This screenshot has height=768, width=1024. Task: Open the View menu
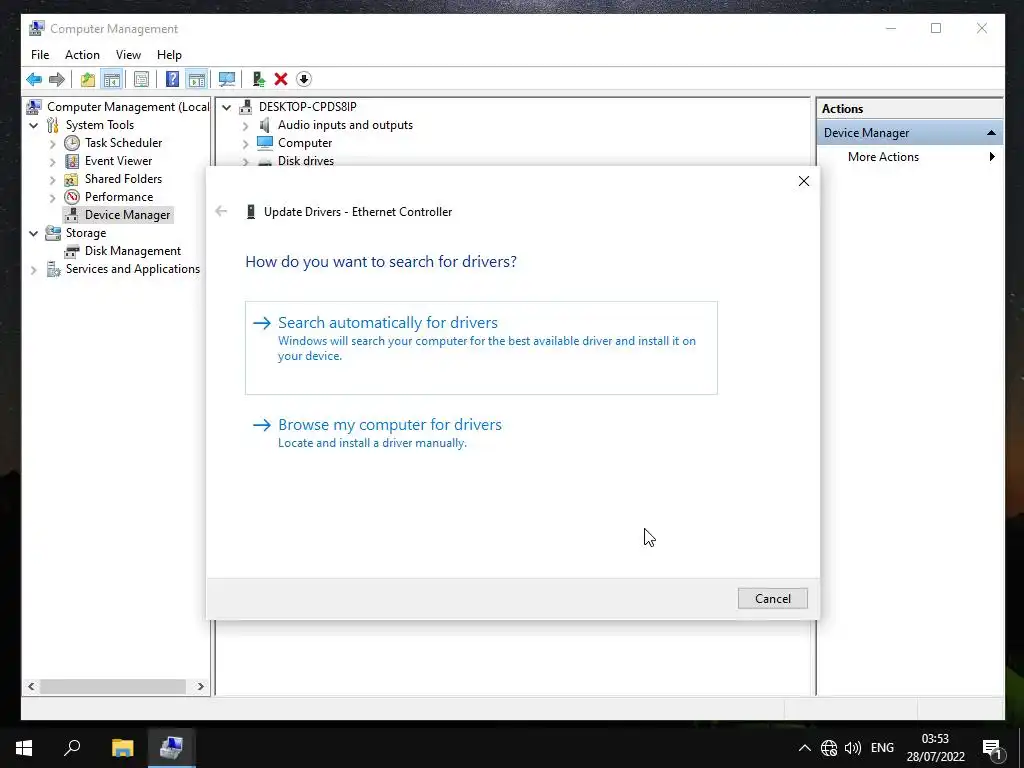[x=129, y=55]
